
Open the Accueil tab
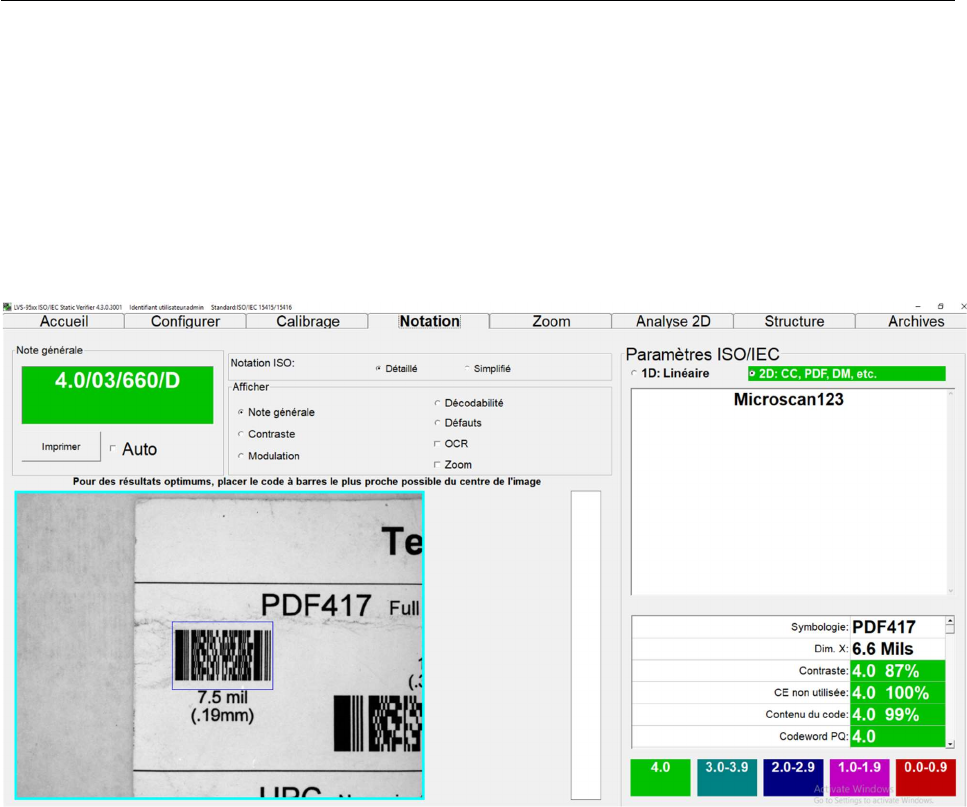(x=64, y=321)
